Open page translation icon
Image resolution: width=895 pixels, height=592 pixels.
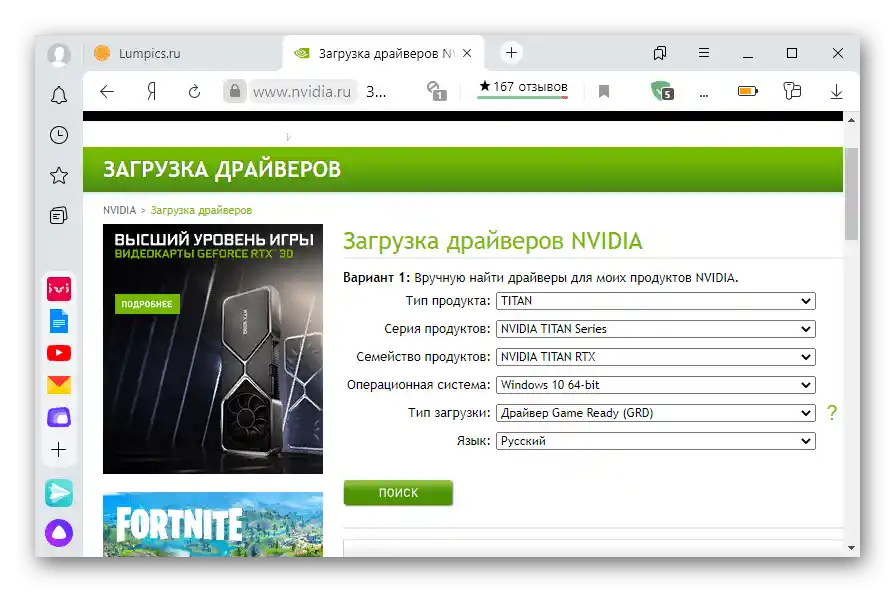coord(437,91)
